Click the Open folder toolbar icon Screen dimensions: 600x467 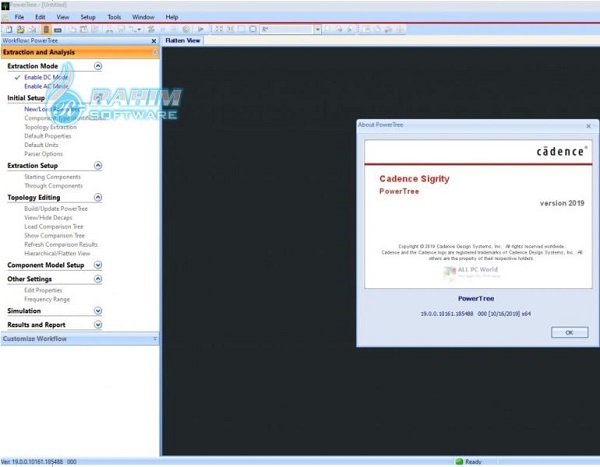point(20,29)
